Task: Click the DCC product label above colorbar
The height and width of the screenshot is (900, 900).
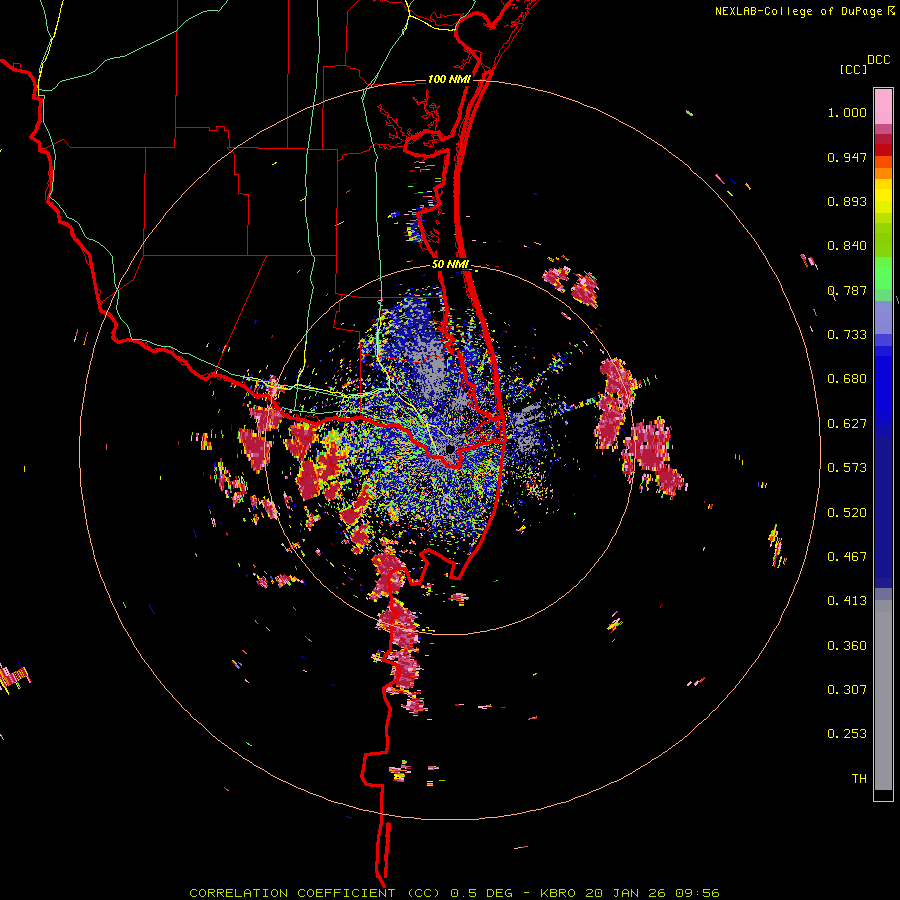Action: point(878,60)
